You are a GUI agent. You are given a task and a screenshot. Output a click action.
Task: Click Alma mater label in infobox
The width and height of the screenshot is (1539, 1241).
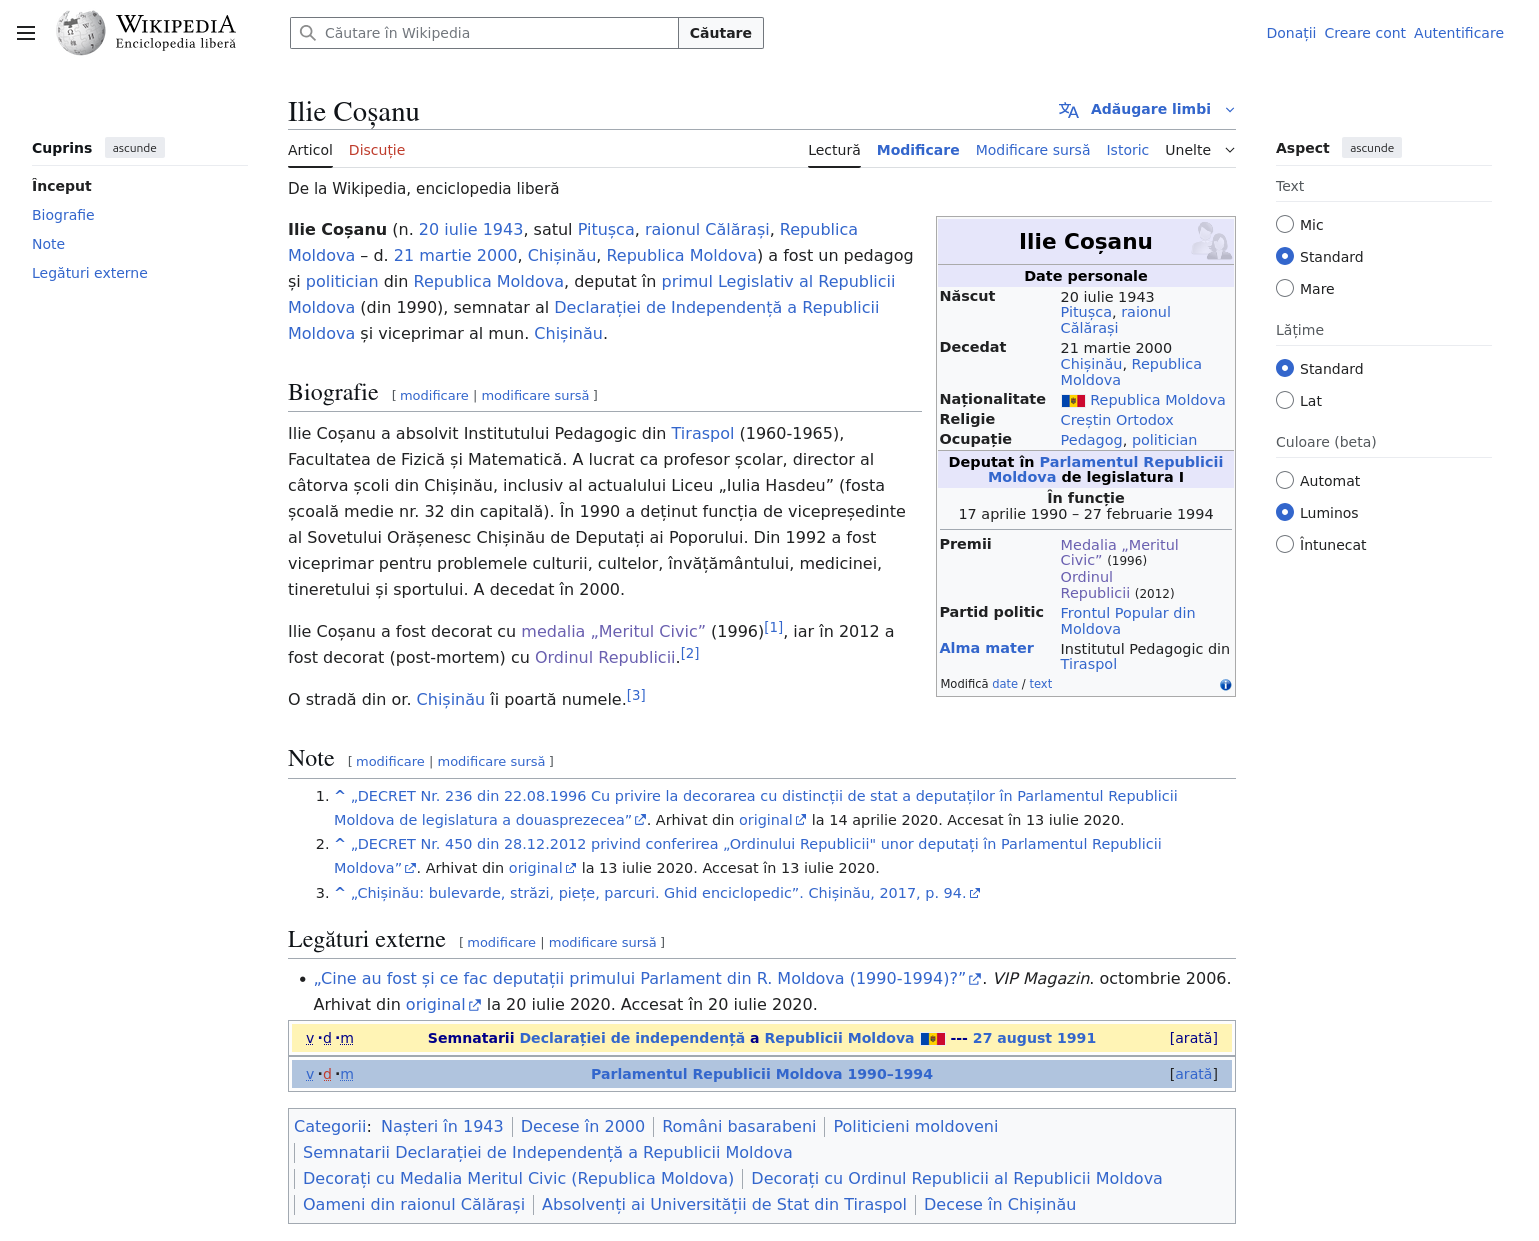coord(987,648)
